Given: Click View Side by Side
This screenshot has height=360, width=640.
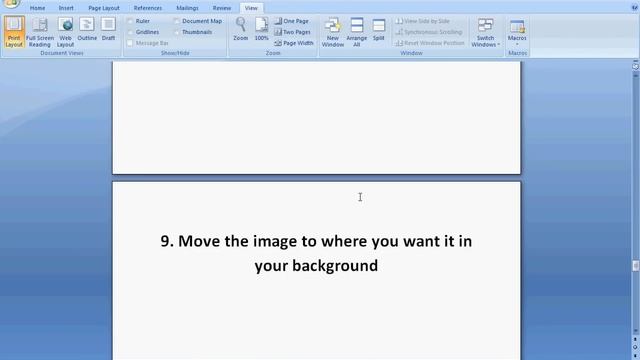Looking at the screenshot, I should click(422, 21).
